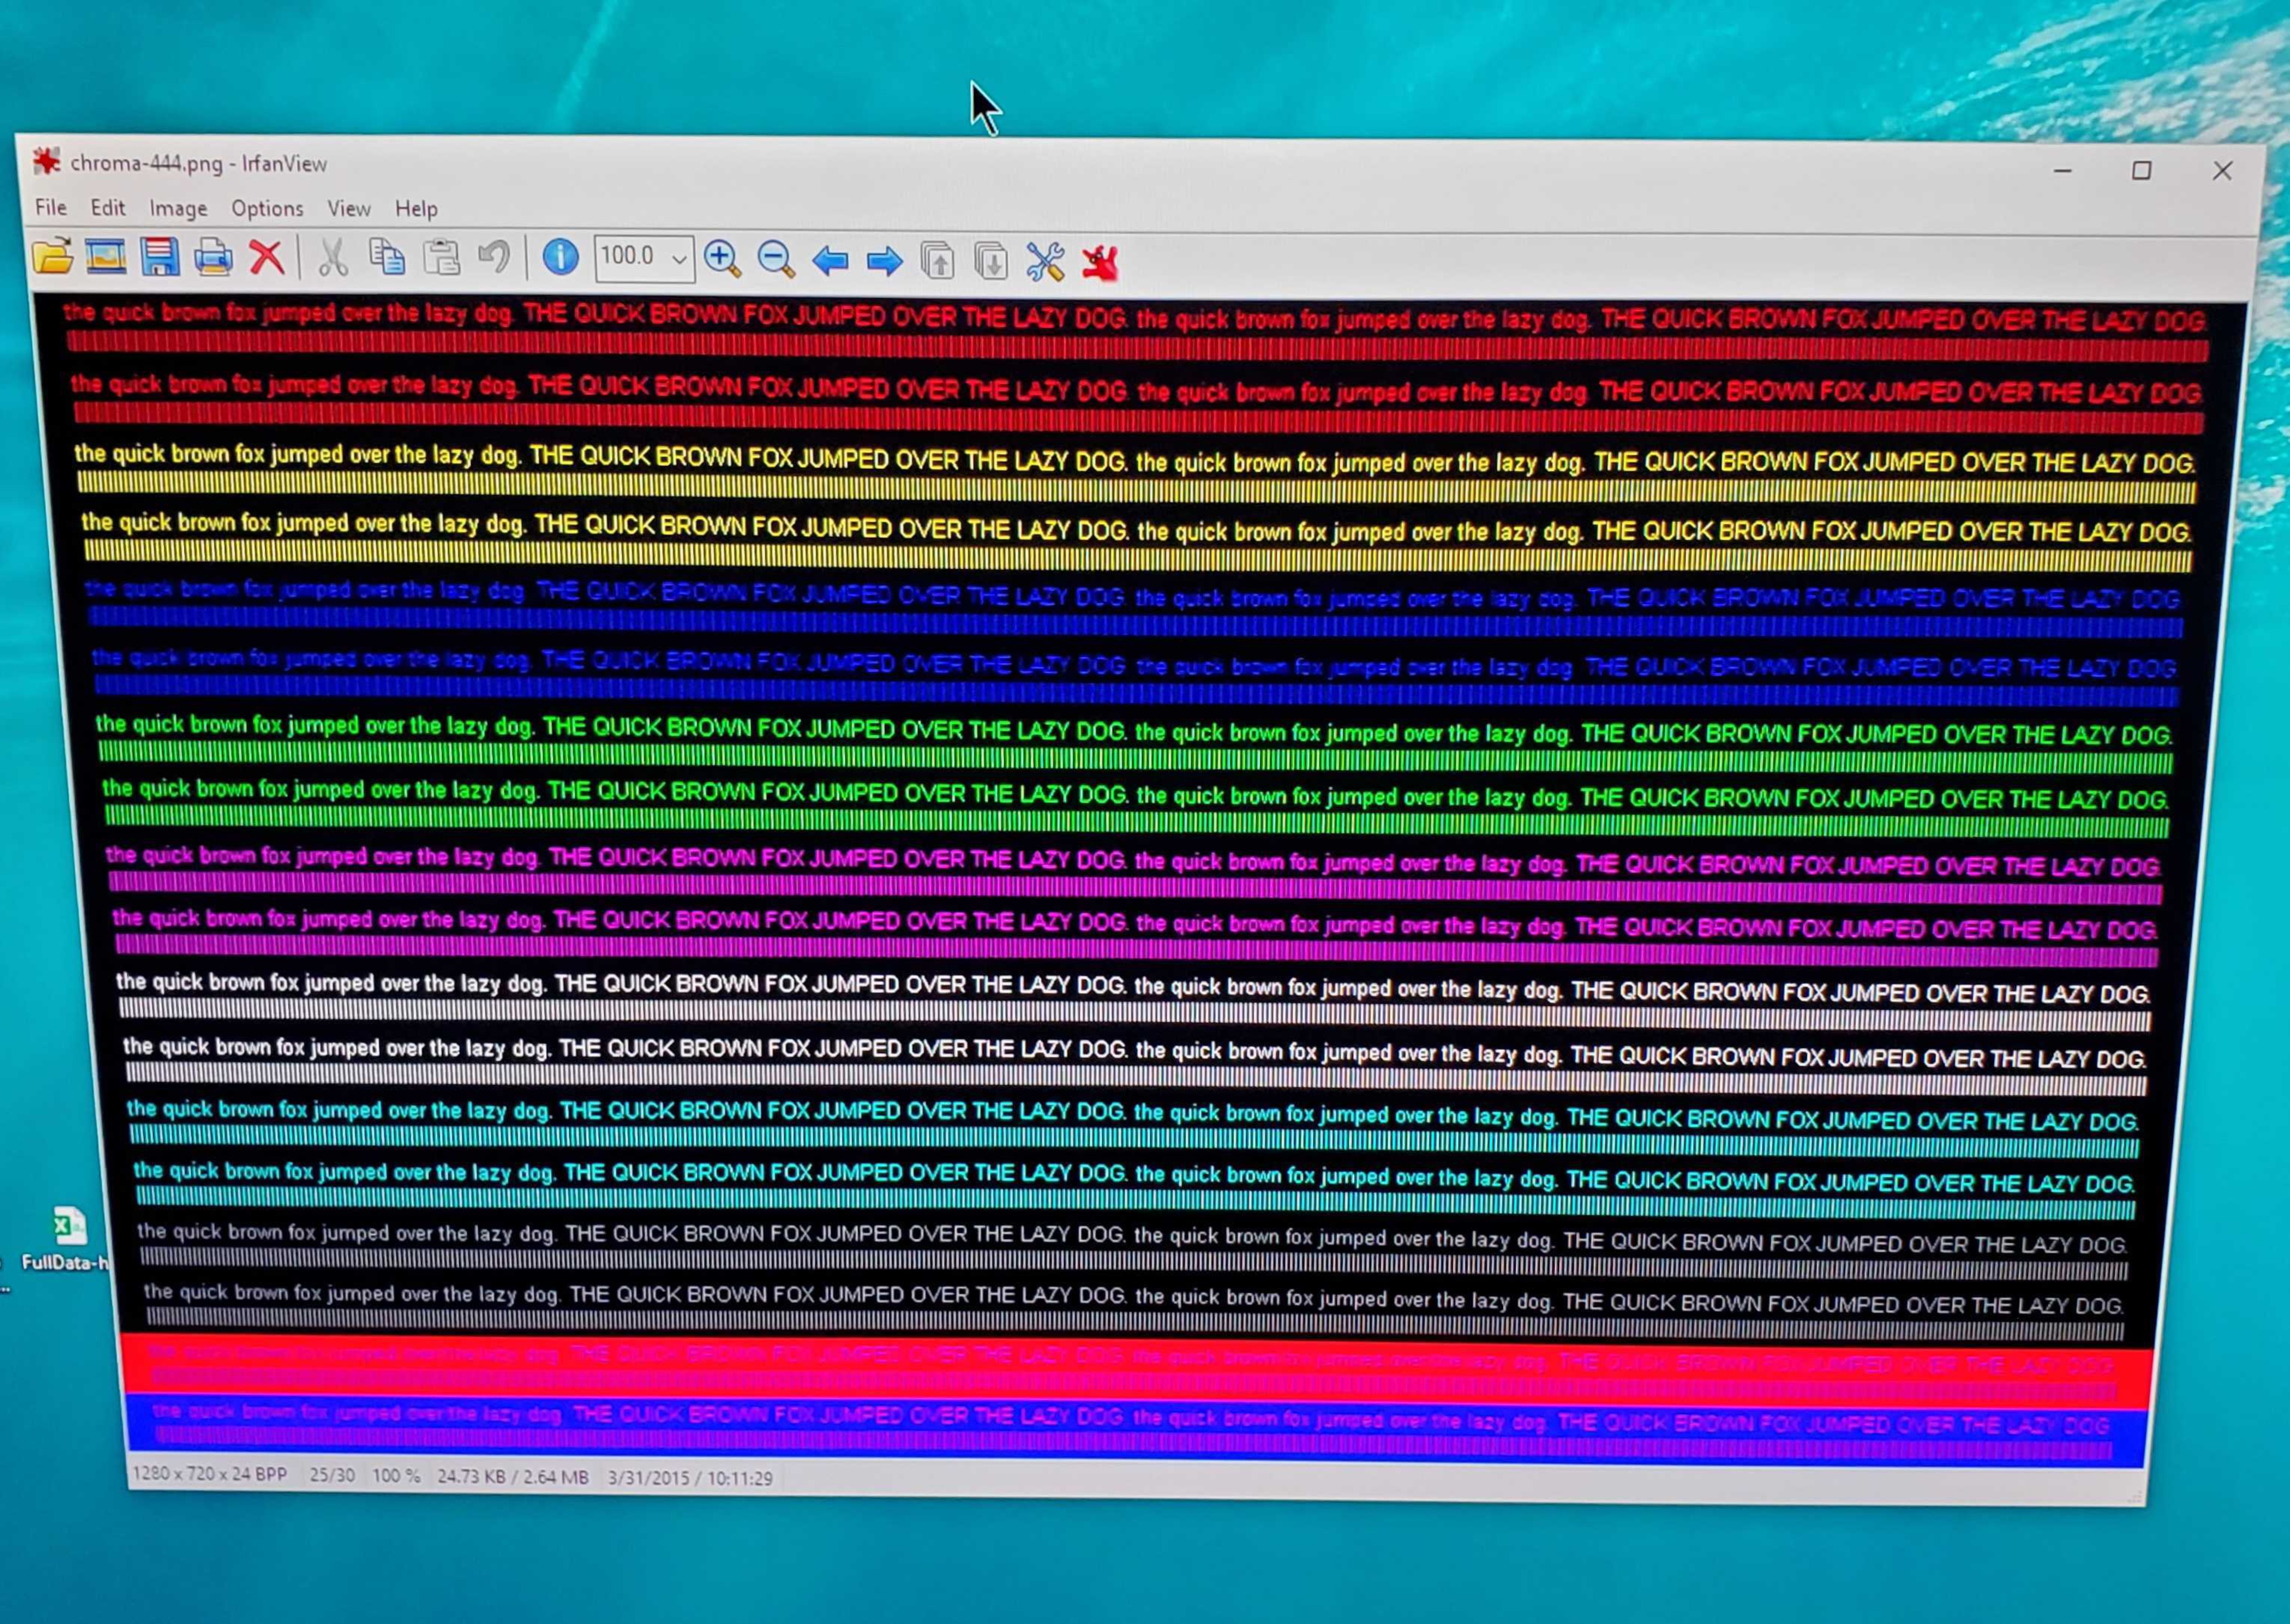Save image with floppy disk icon
2290x1624 pixels.
point(160,258)
